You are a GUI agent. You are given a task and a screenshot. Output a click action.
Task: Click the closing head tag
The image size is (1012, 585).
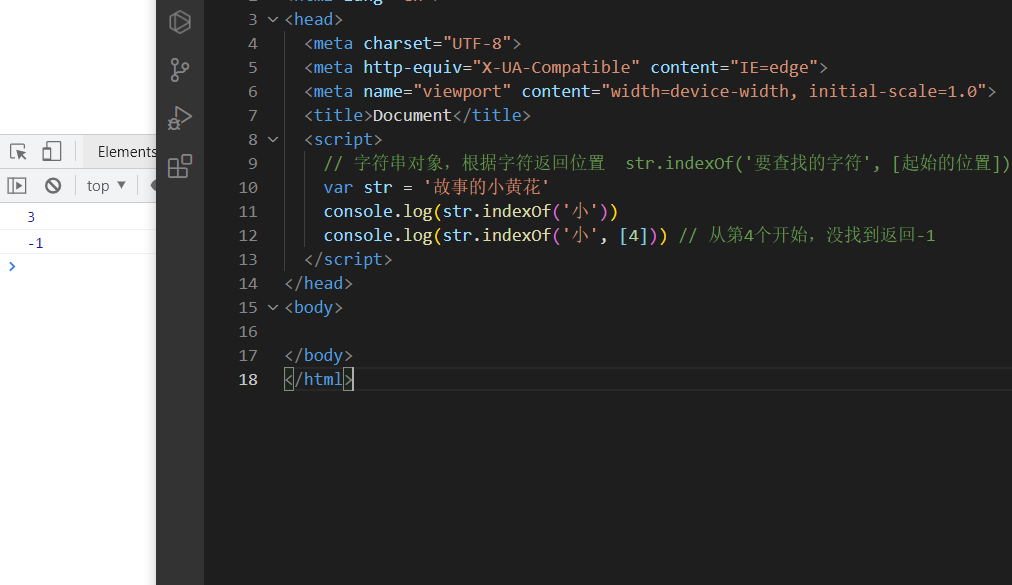tap(319, 283)
